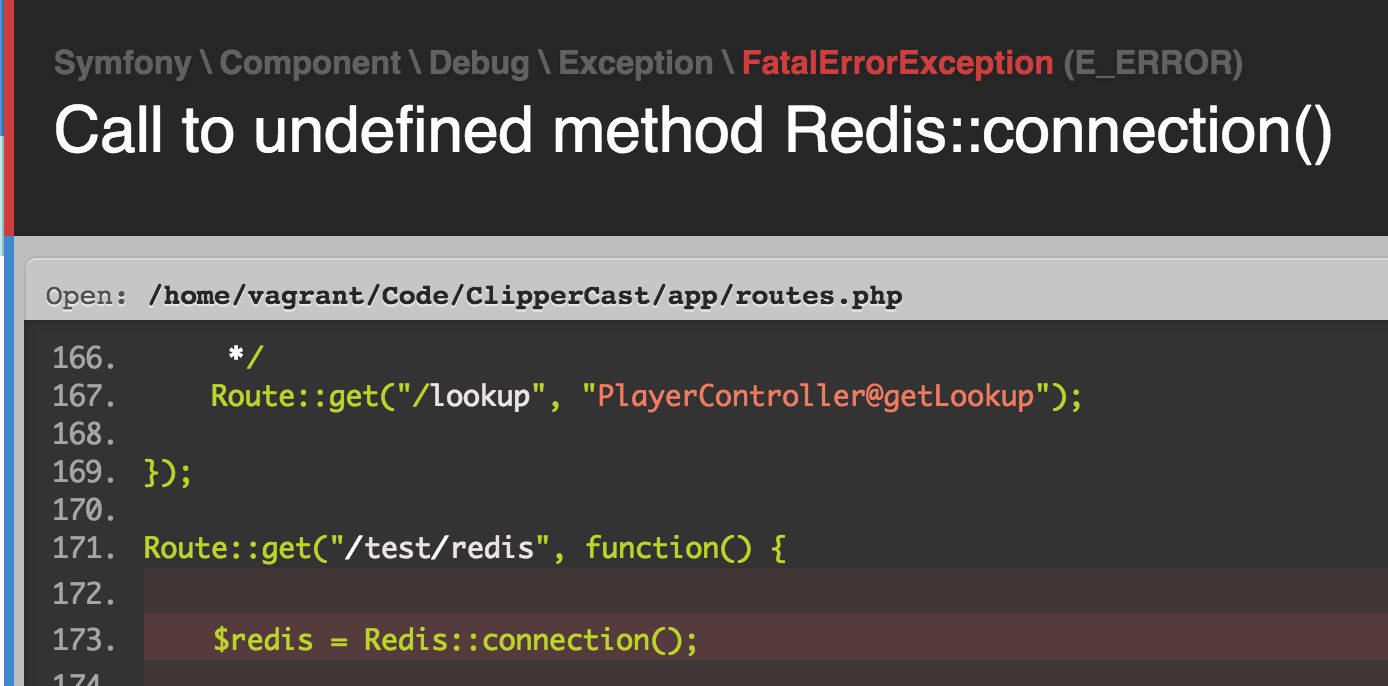Click line number 167
This screenshot has width=1388, height=686.
click(x=82, y=396)
